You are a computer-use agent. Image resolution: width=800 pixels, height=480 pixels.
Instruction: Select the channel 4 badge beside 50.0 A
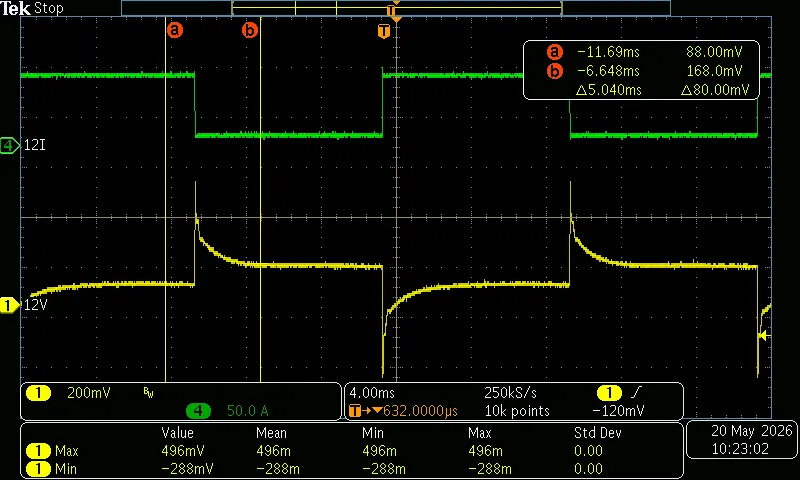[x=198, y=411]
